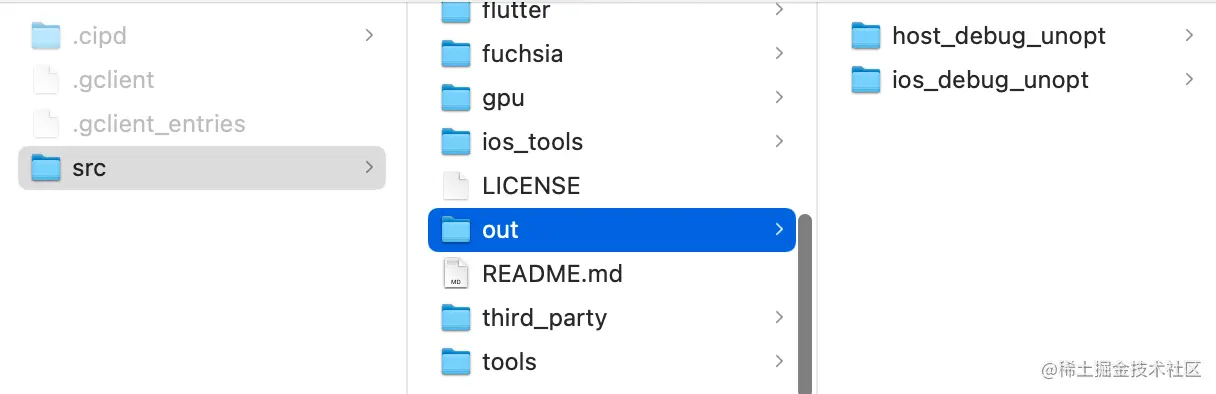The width and height of the screenshot is (1216, 394).
Task: Click the gpu folder icon
Action: pos(456,98)
